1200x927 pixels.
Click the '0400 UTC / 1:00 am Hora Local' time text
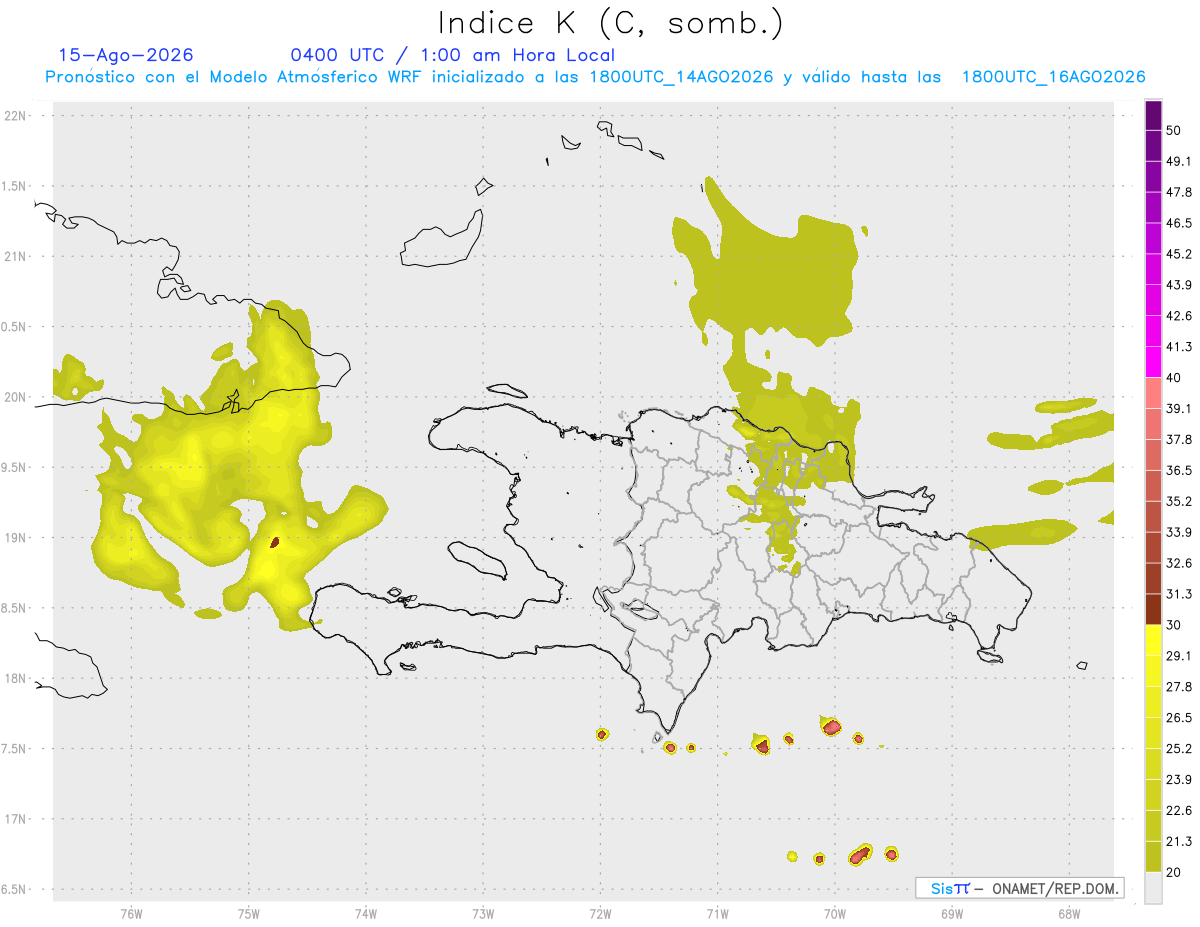coord(453,55)
